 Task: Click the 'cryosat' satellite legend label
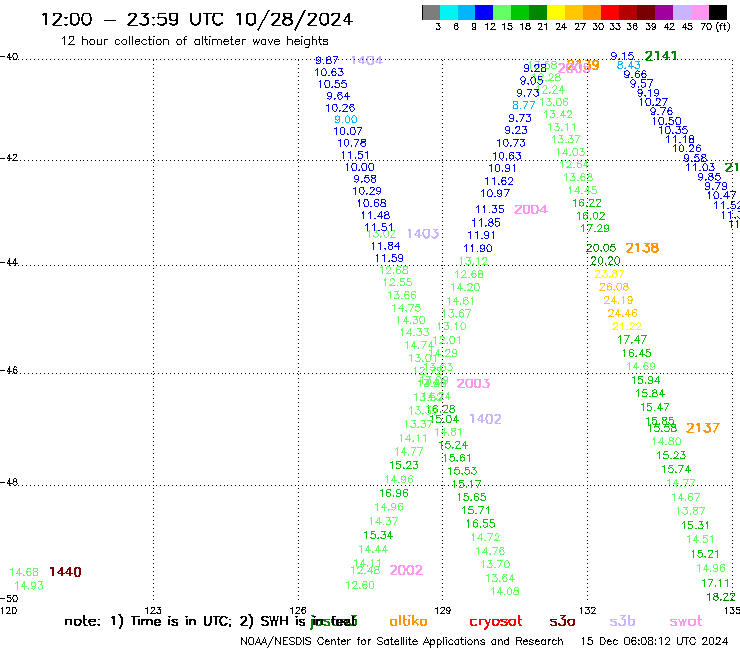click(x=496, y=621)
